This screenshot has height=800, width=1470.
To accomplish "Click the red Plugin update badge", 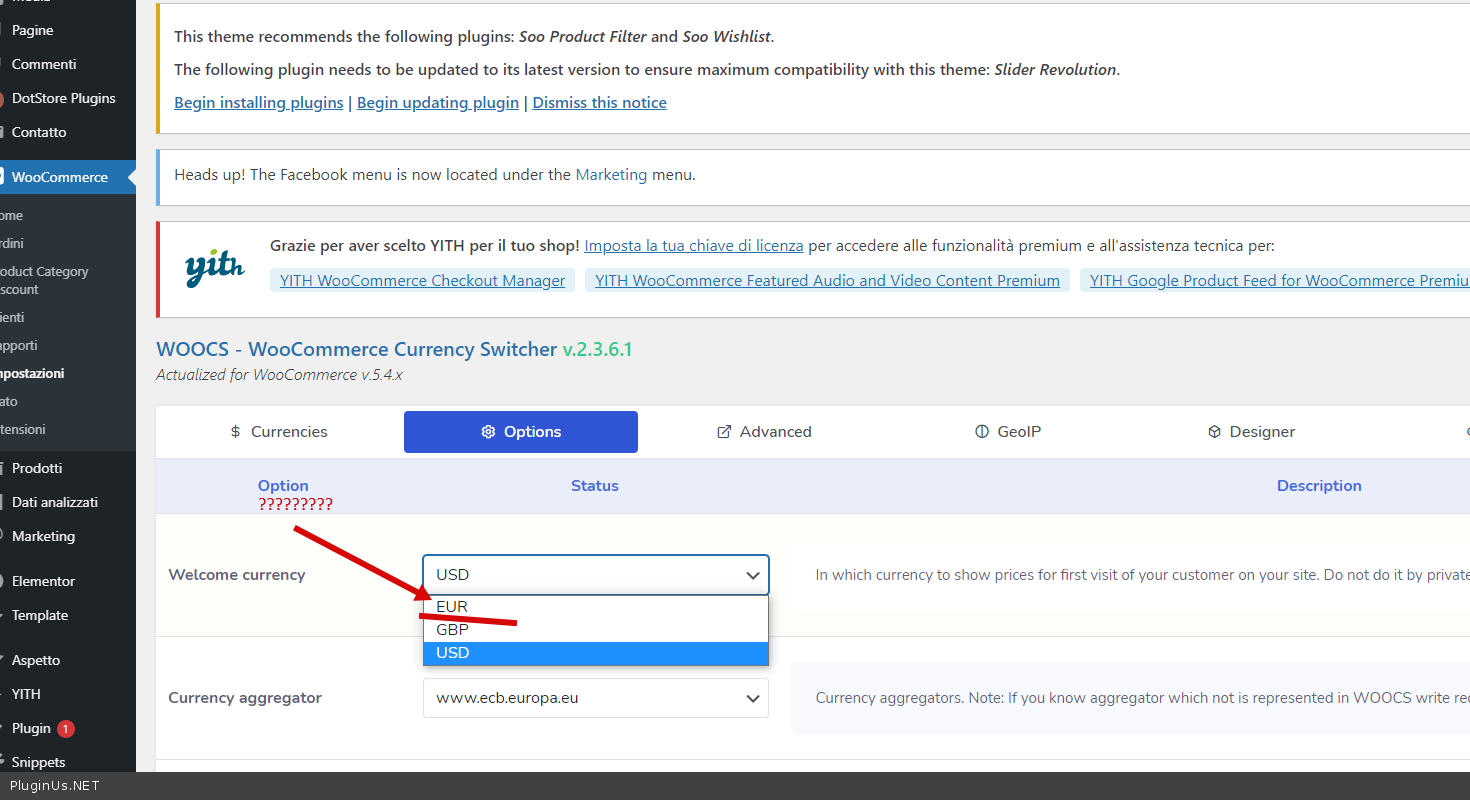I will click(x=65, y=729).
